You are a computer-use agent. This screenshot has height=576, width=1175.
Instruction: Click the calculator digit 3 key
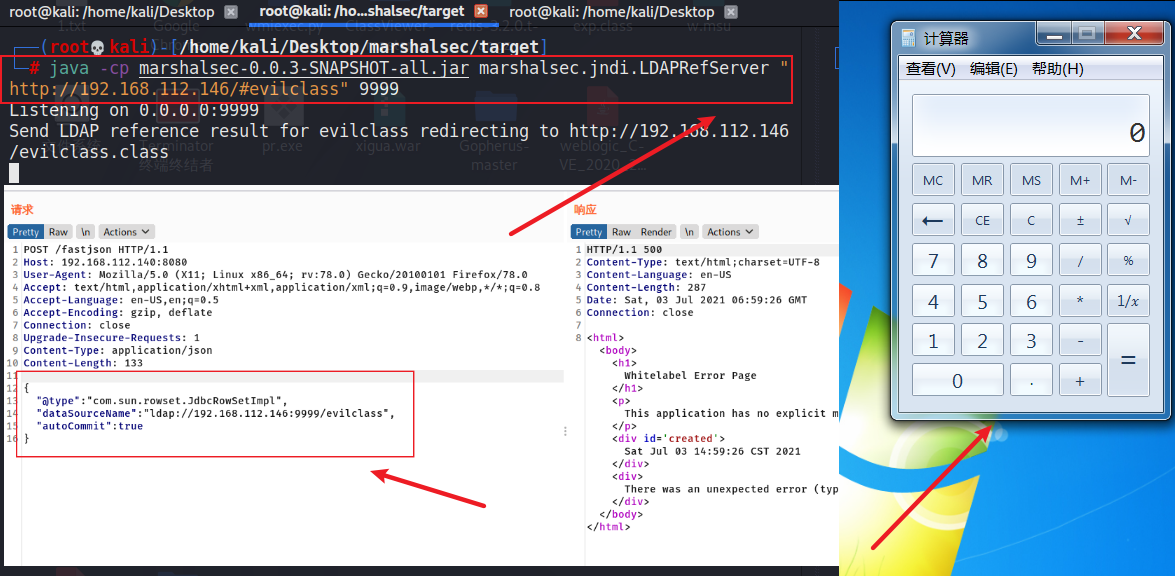click(x=1031, y=341)
